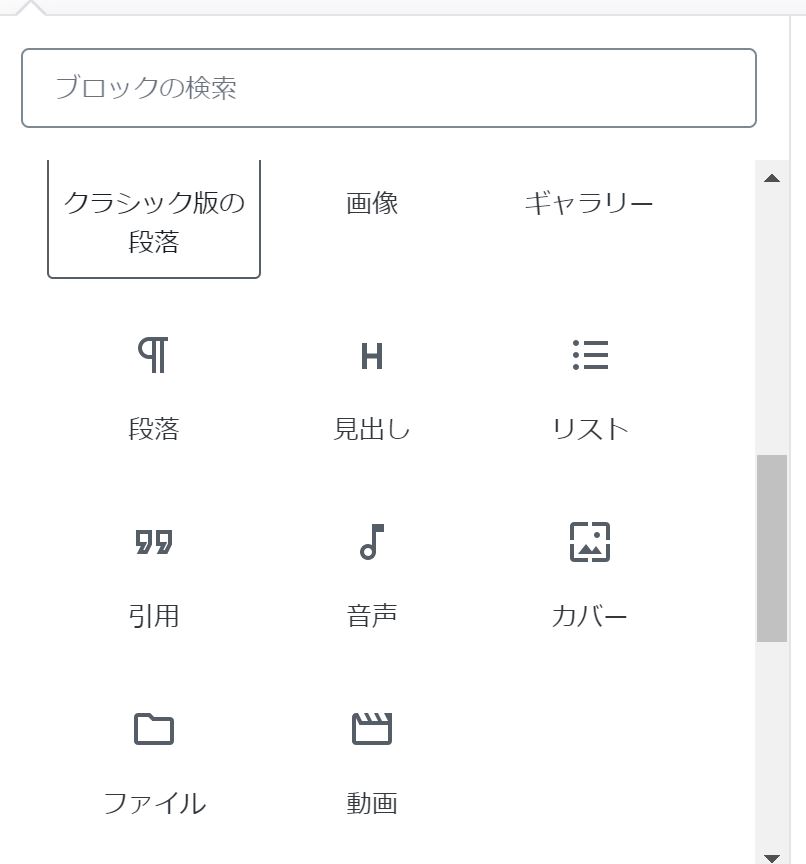Insert audio block via music note icon

(371, 542)
